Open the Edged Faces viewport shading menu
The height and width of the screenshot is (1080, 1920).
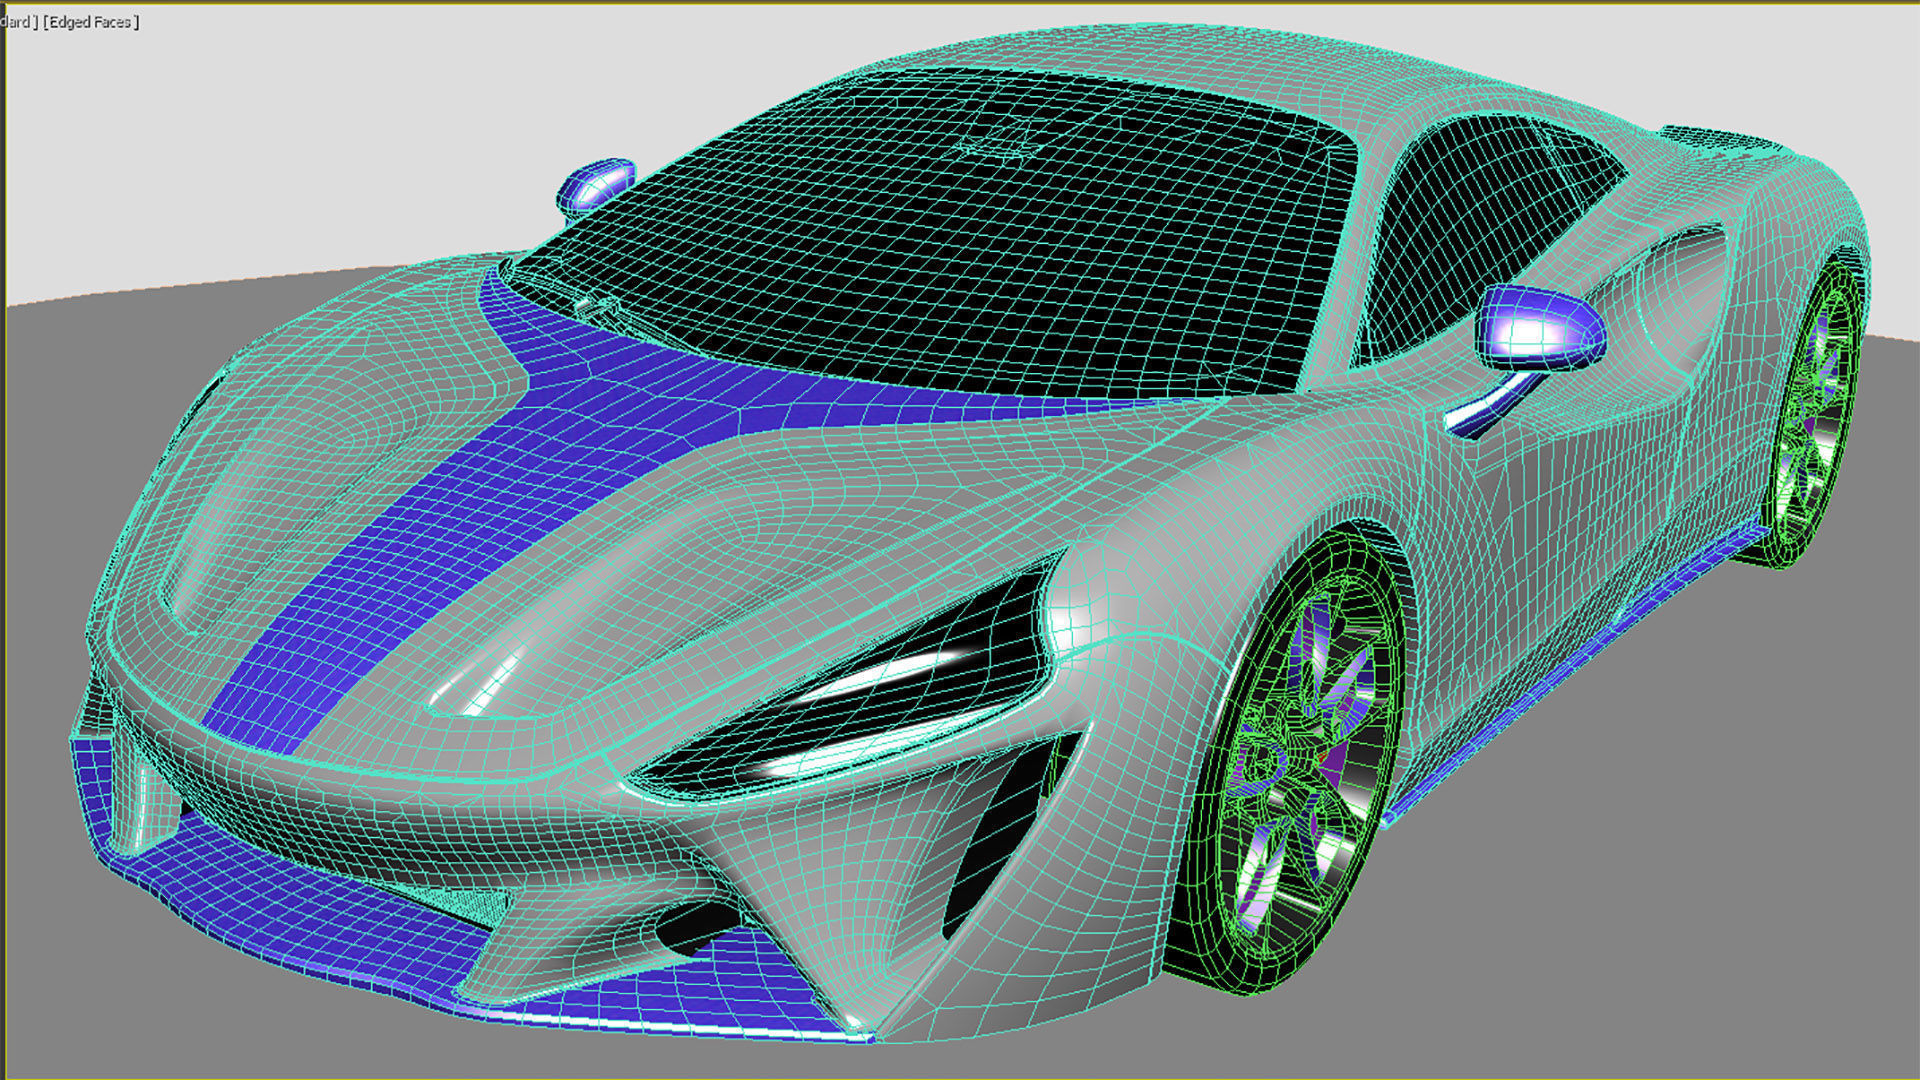click(91, 22)
